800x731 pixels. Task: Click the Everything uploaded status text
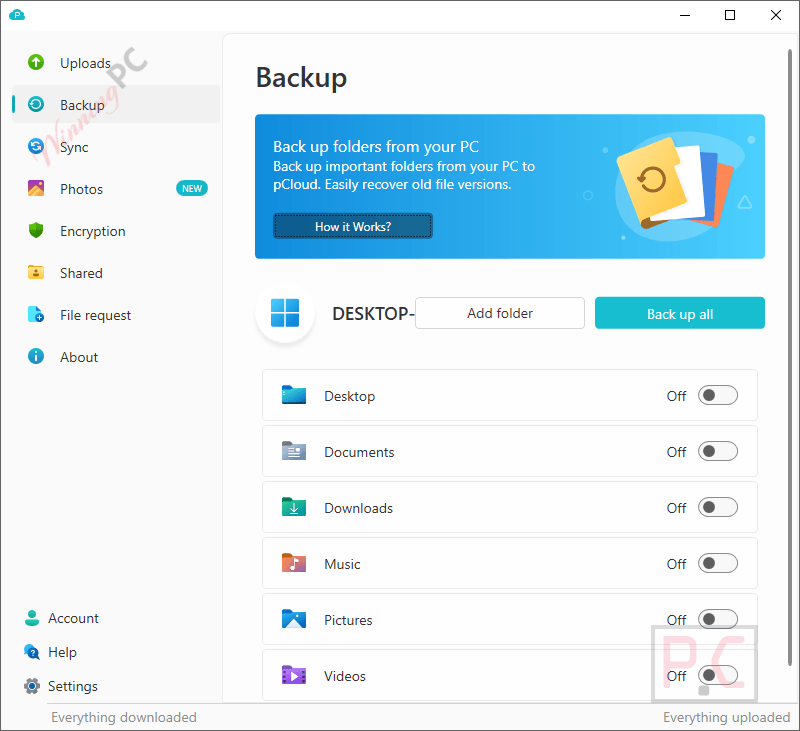727,717
